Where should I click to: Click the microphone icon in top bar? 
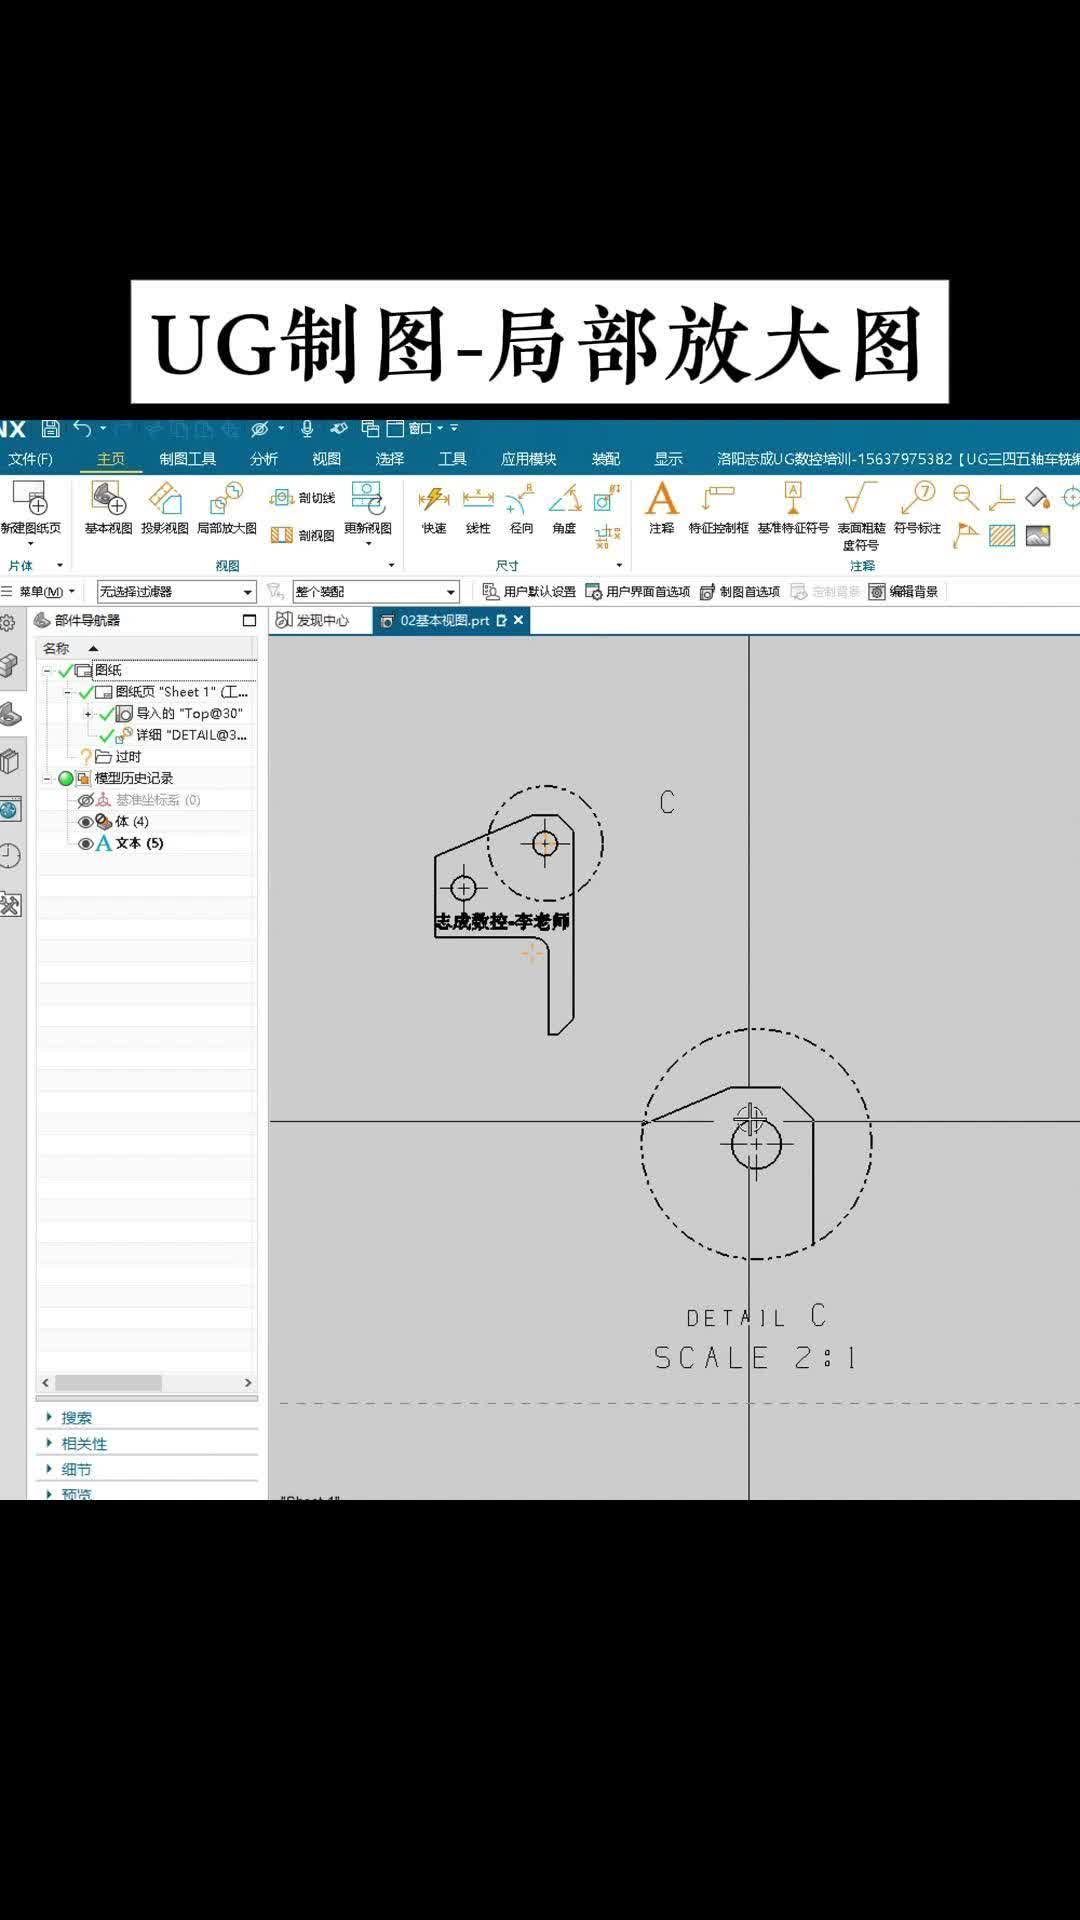point(307,429)
